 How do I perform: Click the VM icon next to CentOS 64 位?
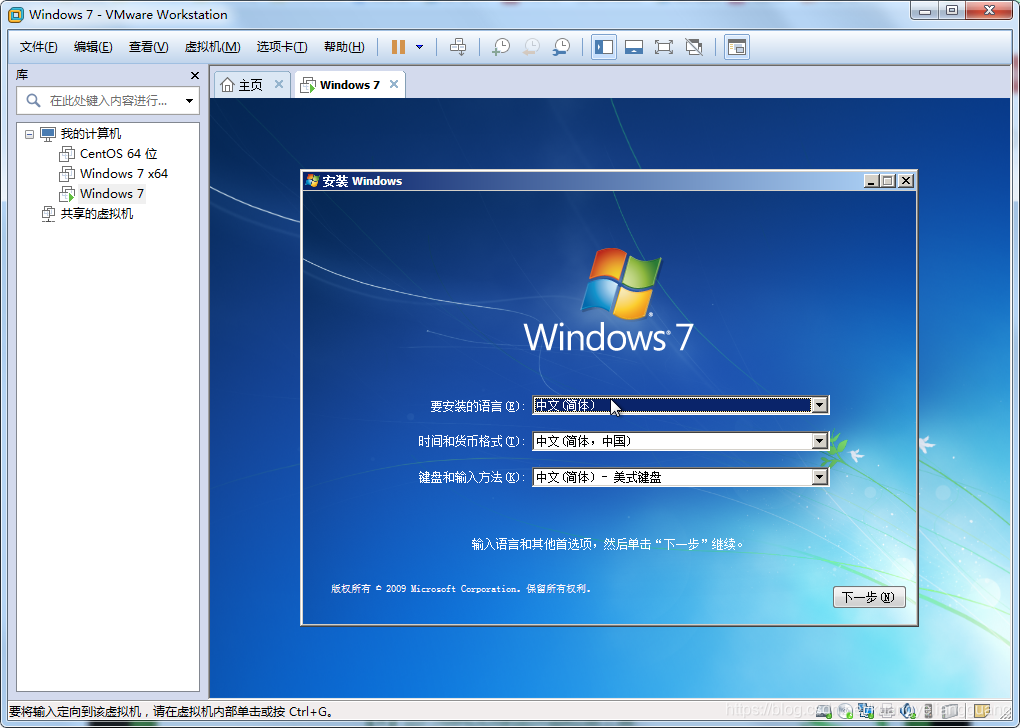tap(67, 154)
